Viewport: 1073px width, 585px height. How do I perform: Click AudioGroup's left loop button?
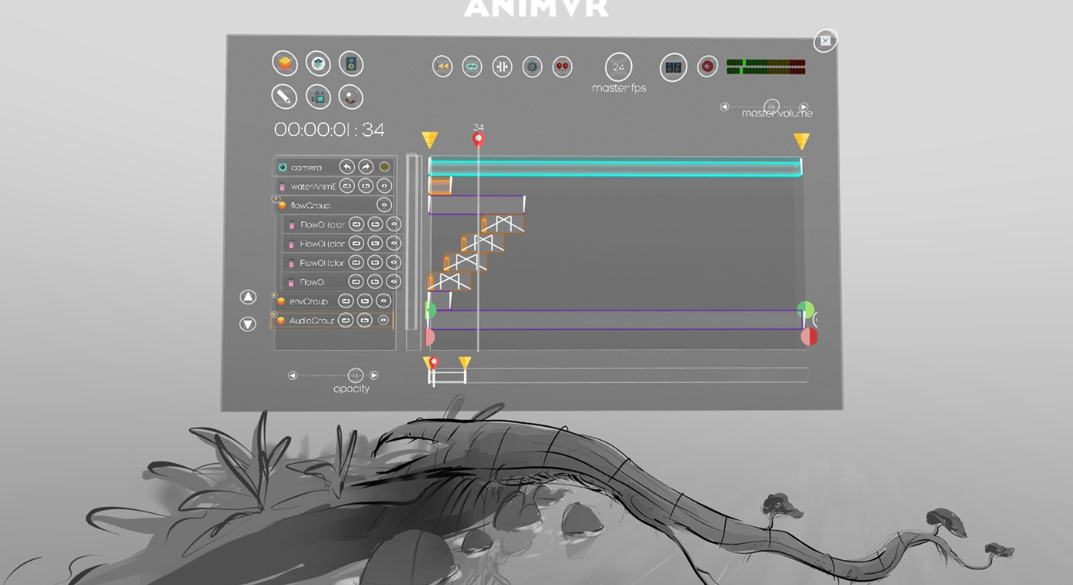[x=346, y=320]
